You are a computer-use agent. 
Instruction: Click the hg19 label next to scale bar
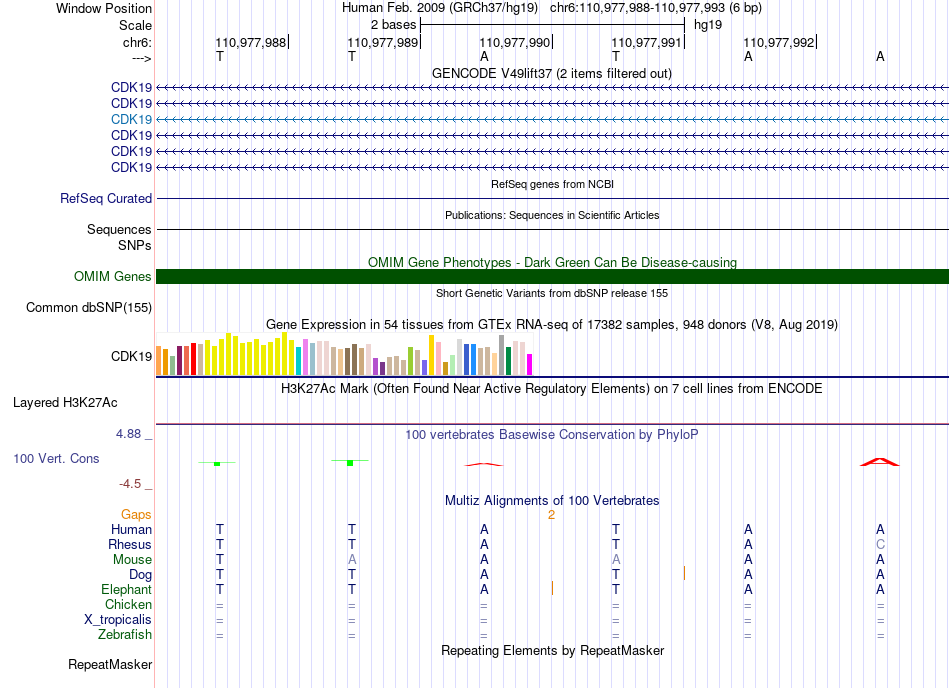tap(708, 25)
